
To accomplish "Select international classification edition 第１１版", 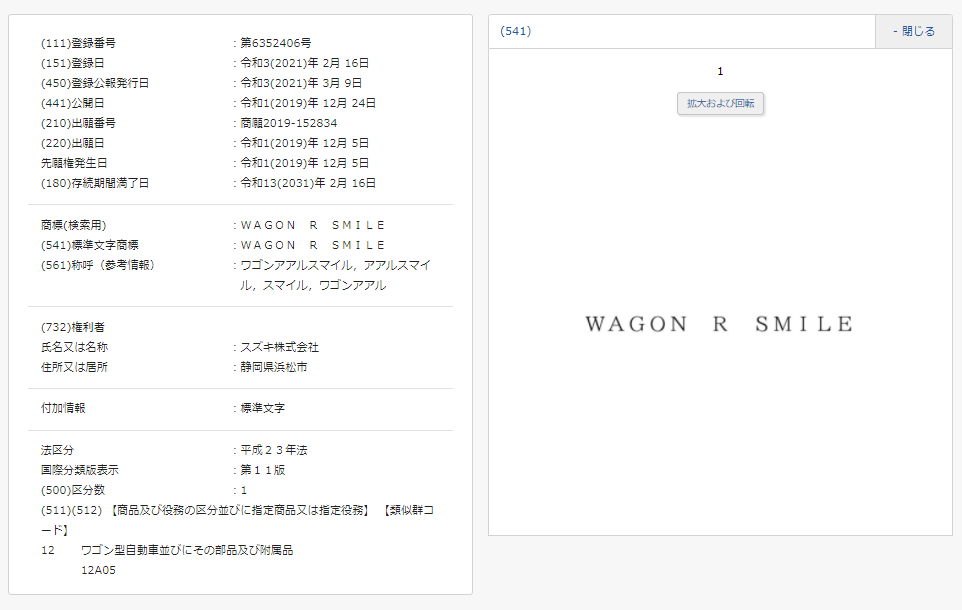I will pyautogui.click(x=263, y=470).
